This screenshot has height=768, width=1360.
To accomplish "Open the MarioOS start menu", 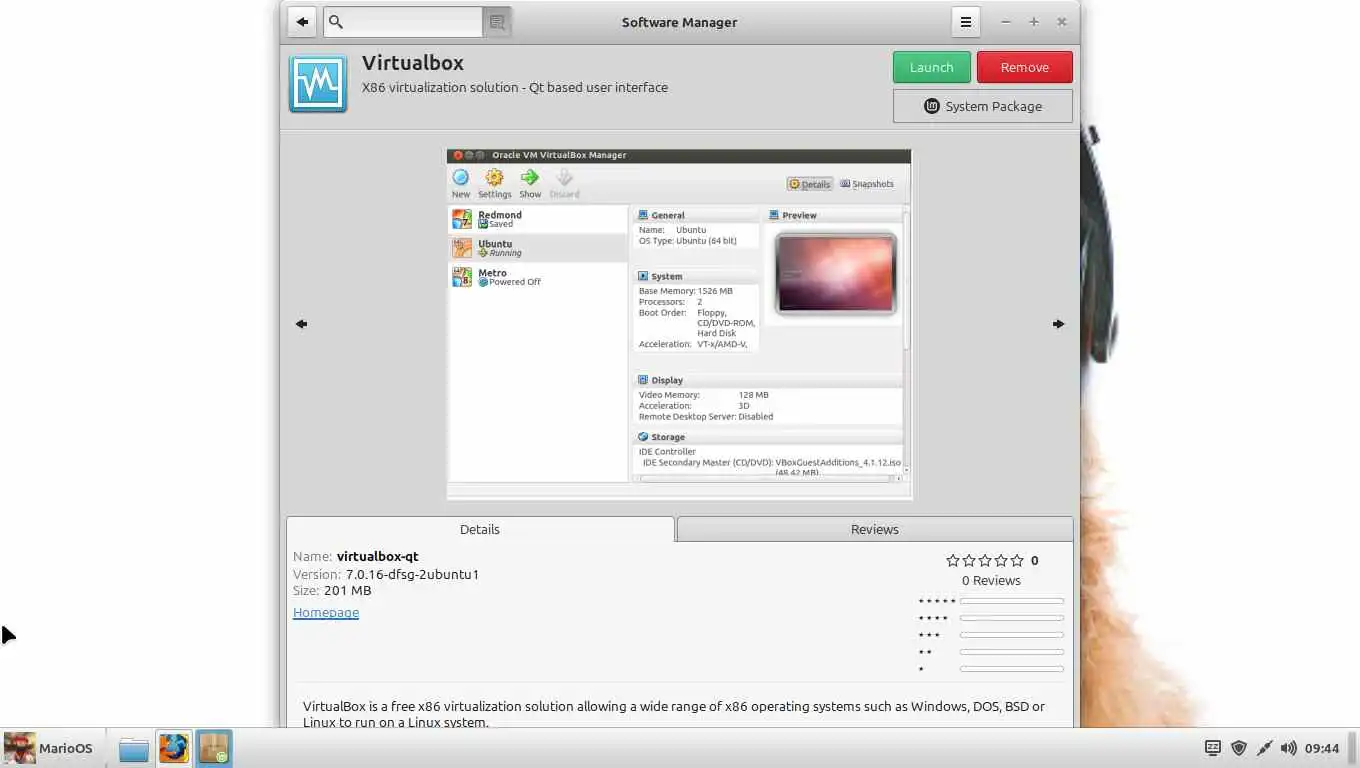I will click(49, 748).
